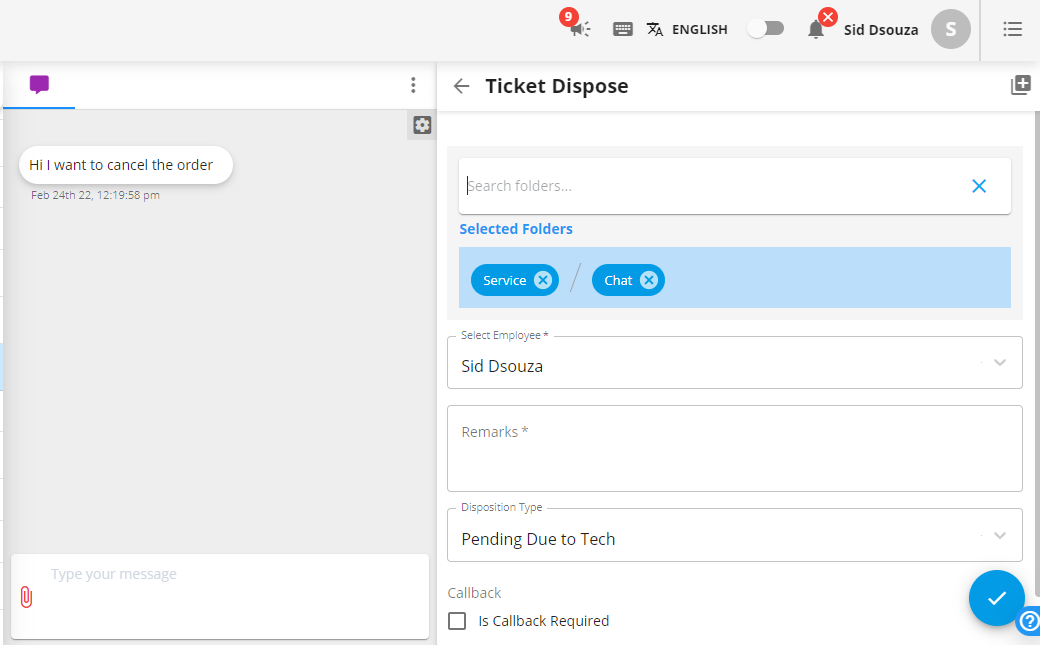Open the Select Employee dropdown
Screen dimensions: 1040x645
(x=735, y=362)
